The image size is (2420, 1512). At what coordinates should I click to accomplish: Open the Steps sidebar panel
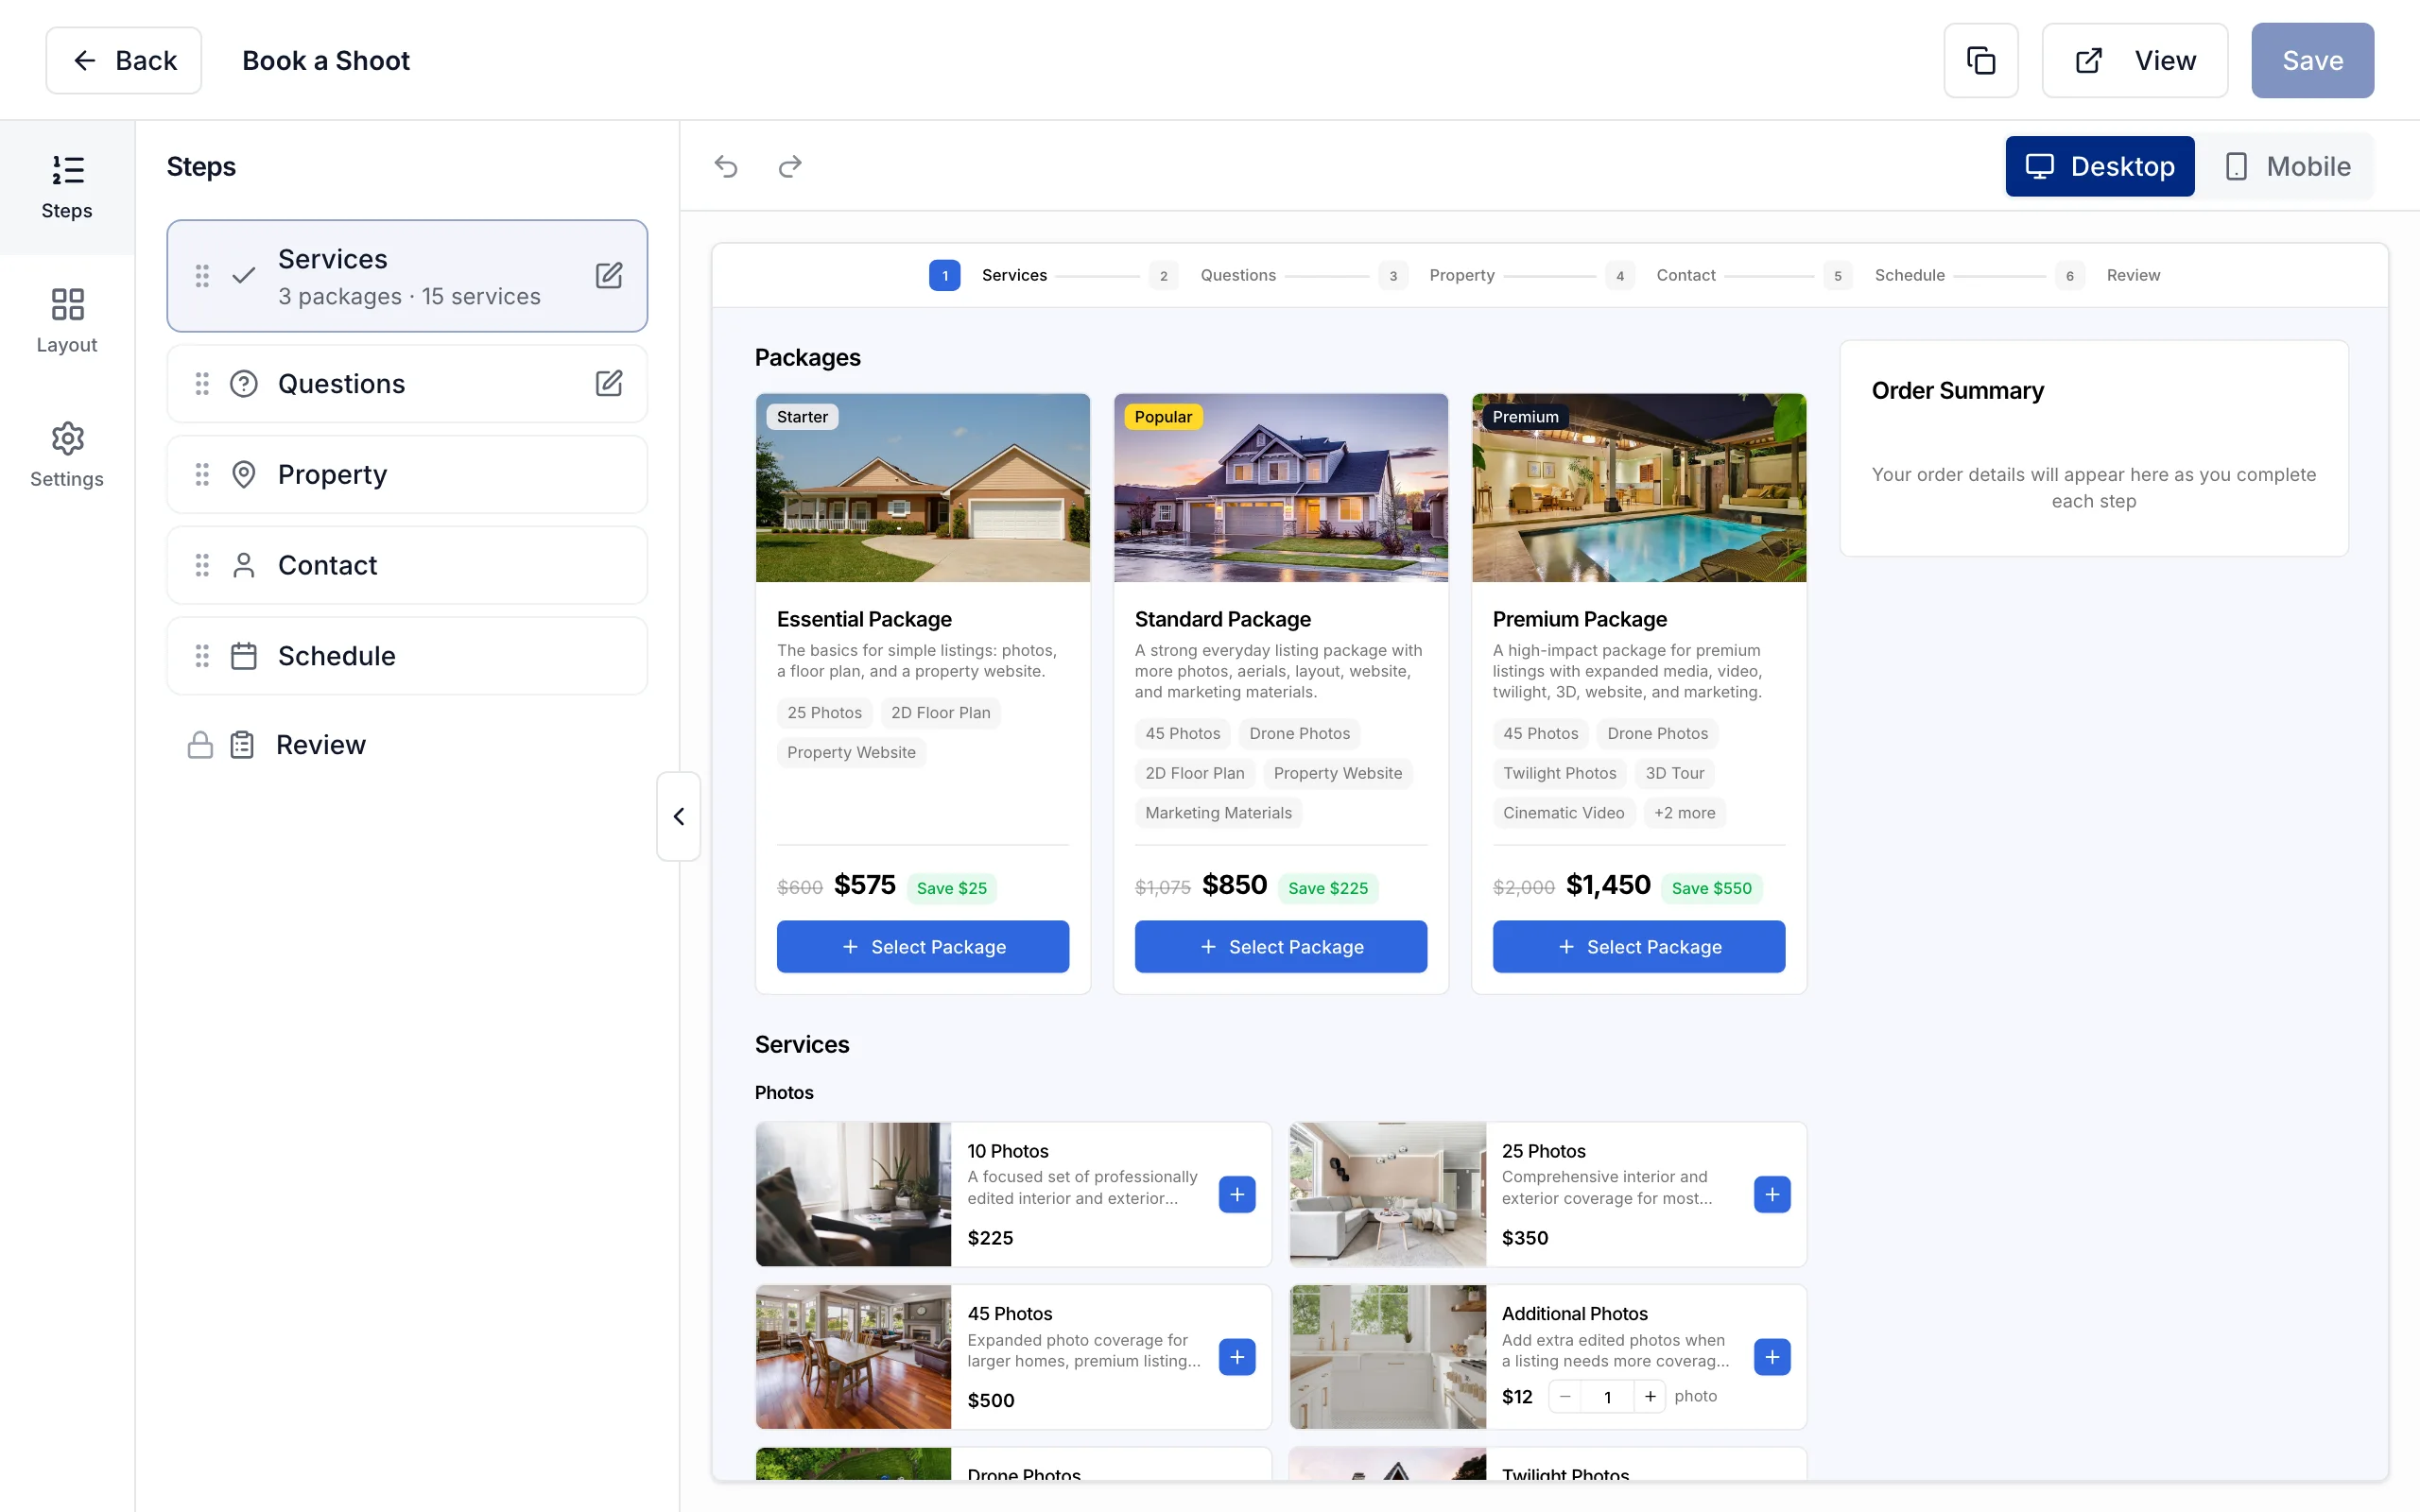coord(67,188)
